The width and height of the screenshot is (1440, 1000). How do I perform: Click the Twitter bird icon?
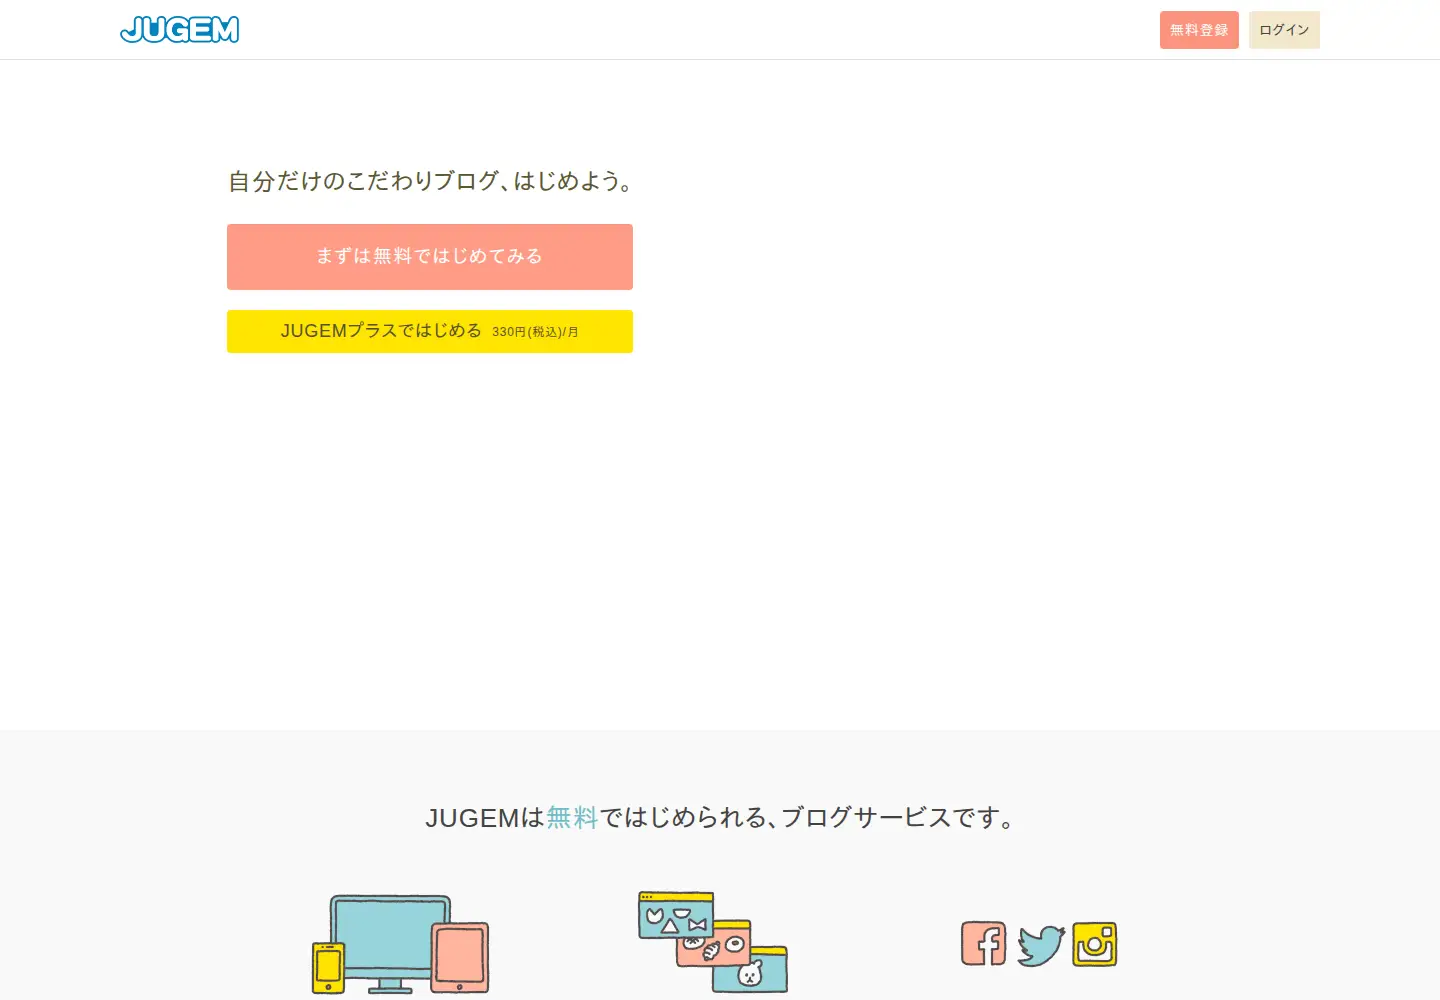pos(1041,945)
